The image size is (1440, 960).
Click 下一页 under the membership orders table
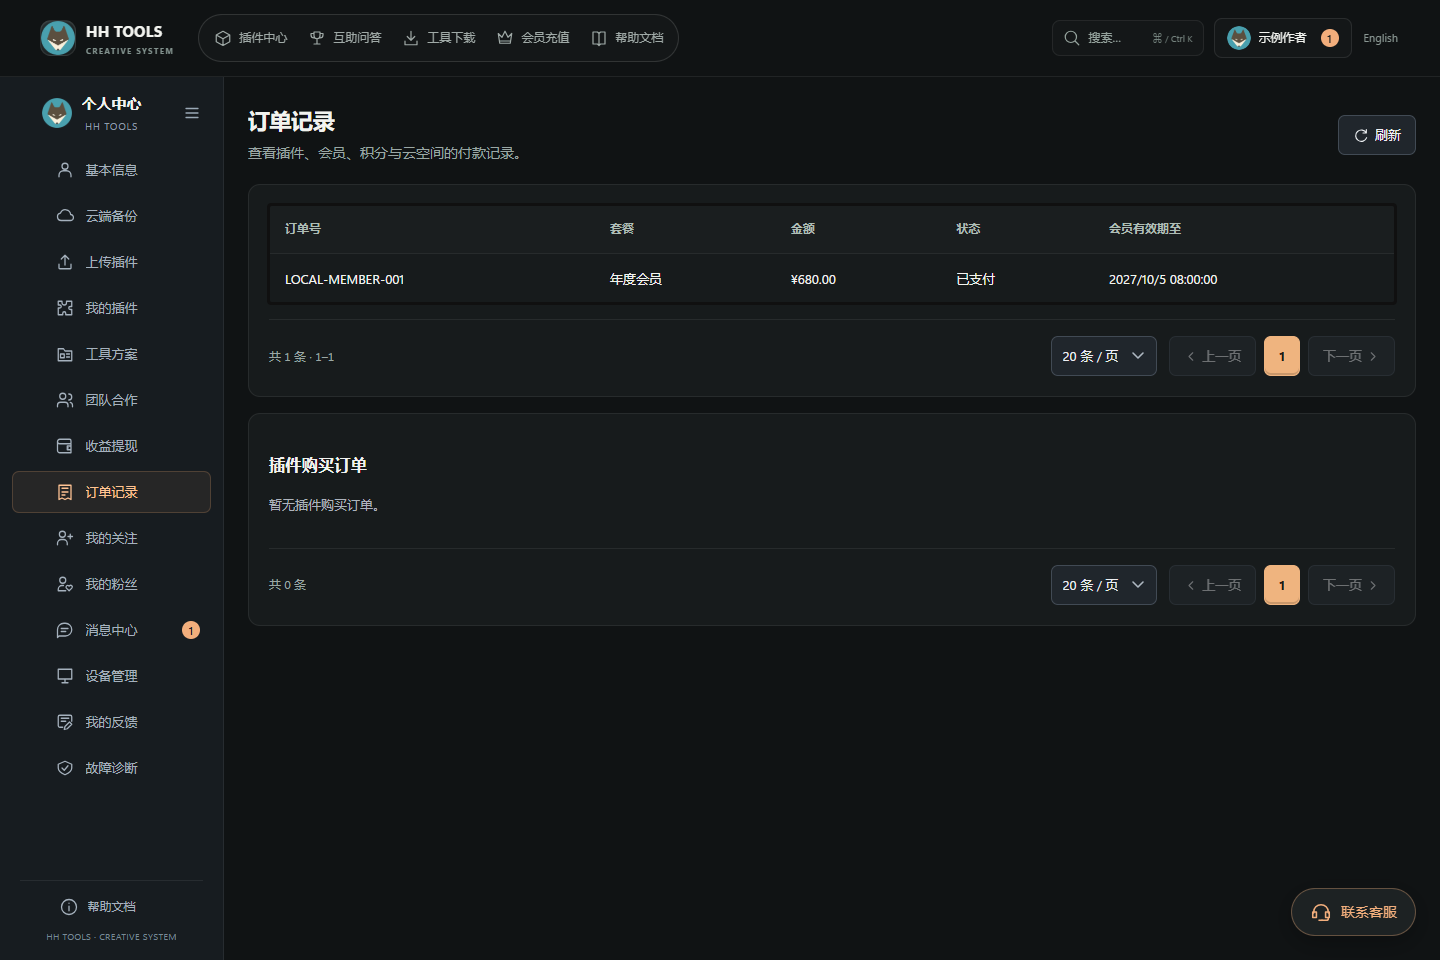(1351, 356)
